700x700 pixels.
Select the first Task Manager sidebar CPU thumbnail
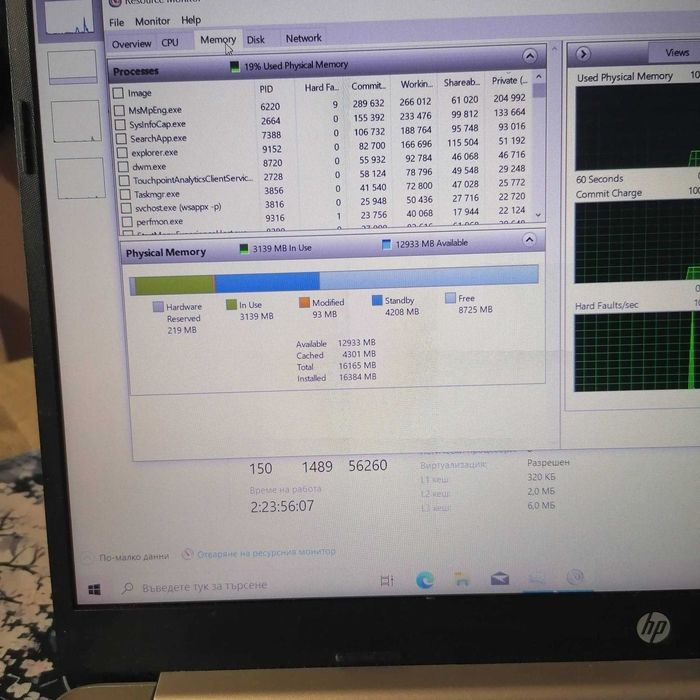click(71, 17)
